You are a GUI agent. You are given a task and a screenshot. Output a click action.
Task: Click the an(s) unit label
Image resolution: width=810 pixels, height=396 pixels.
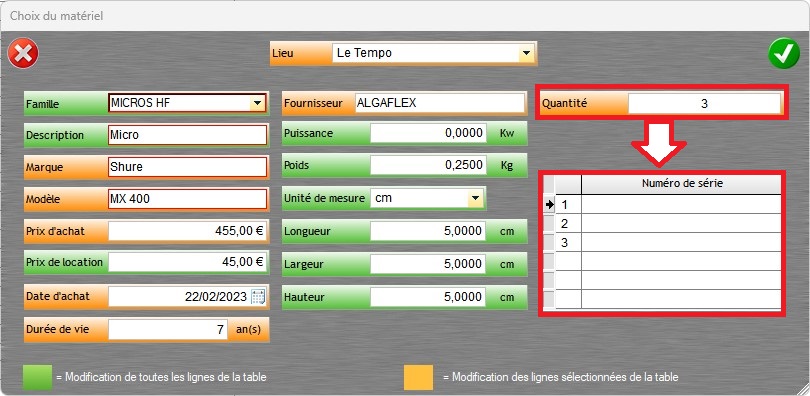tap(248, 329)
